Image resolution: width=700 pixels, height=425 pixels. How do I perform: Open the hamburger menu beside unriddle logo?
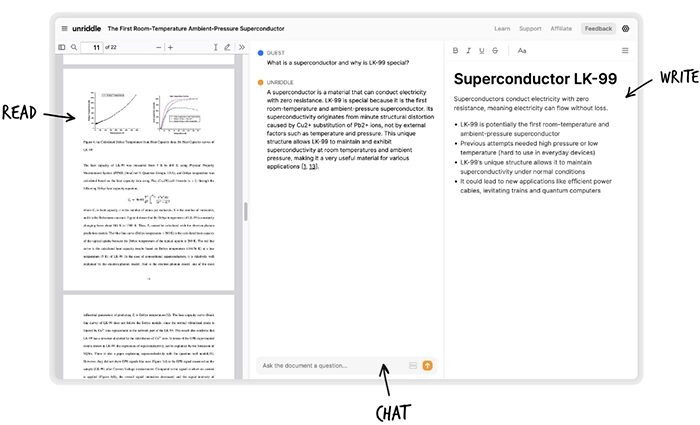tap(65, 29)
